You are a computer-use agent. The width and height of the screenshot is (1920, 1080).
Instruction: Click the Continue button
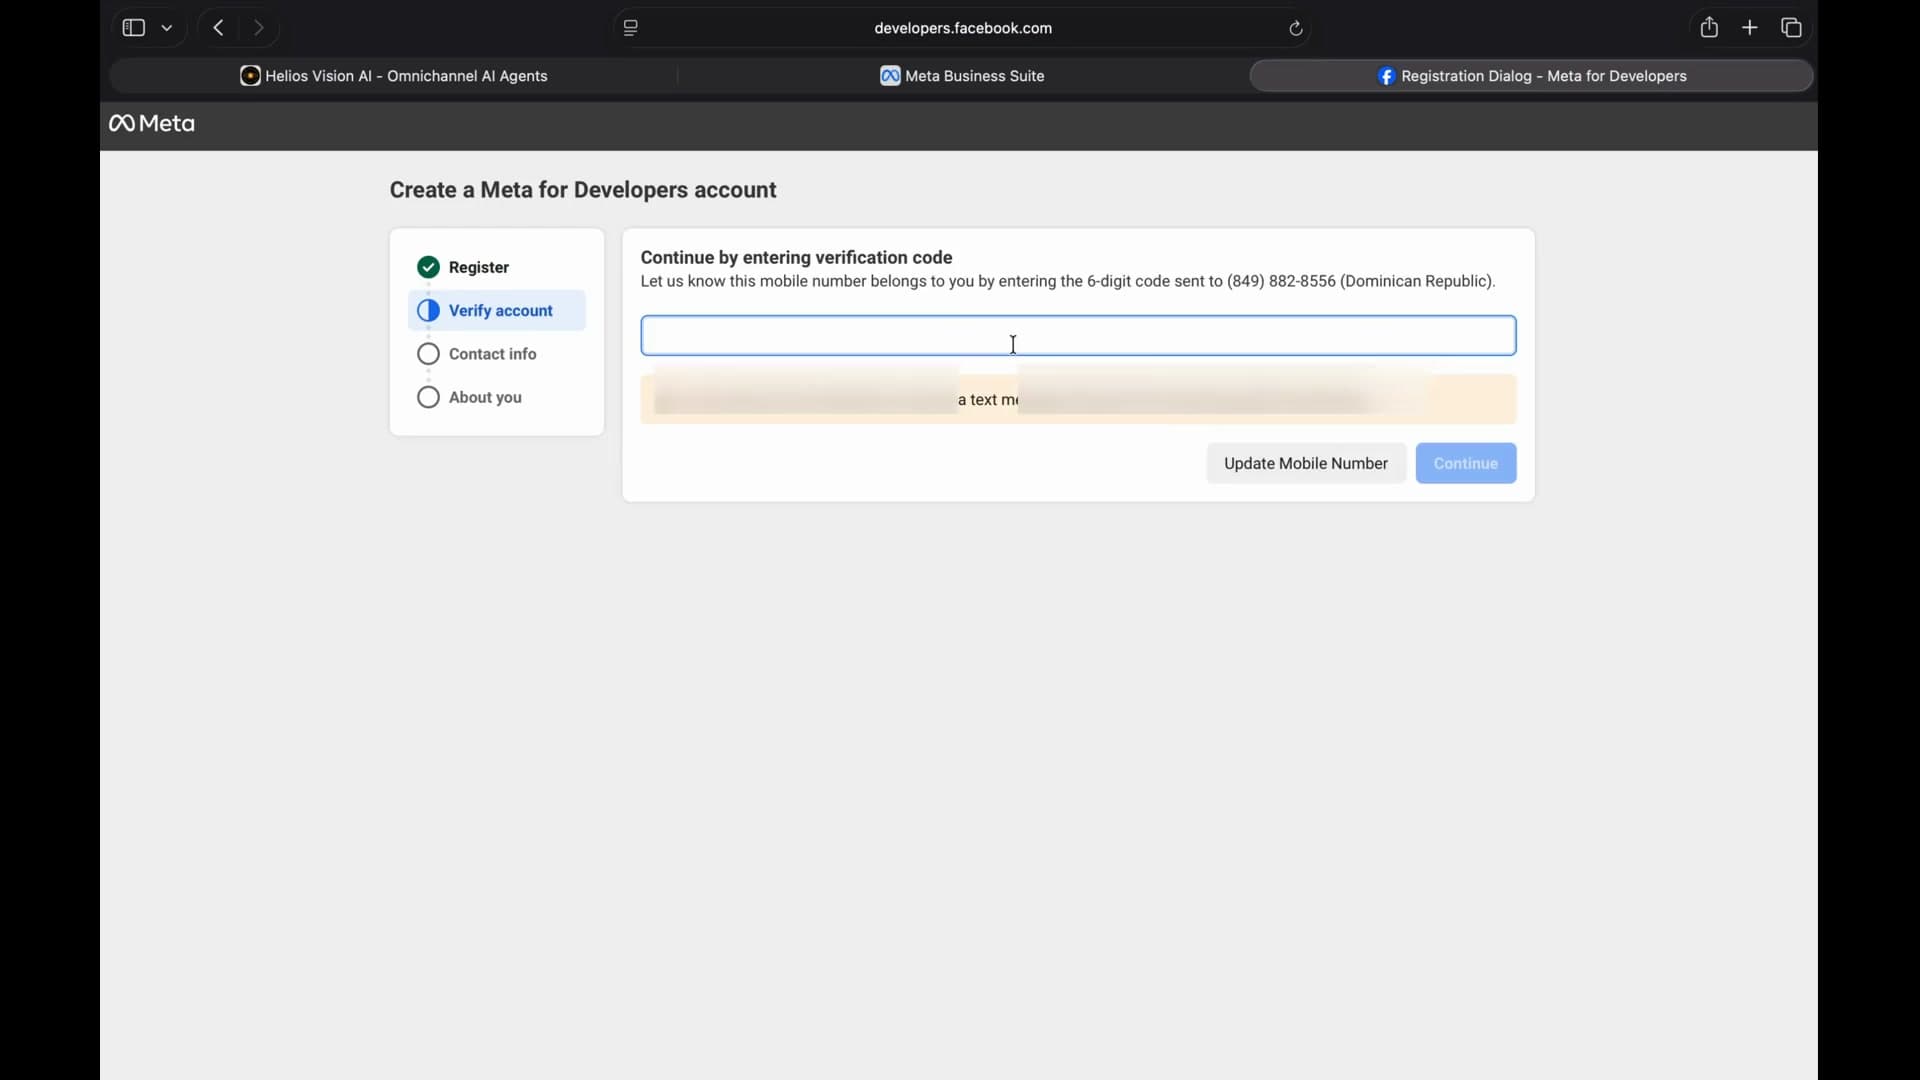click(1466, 464)
